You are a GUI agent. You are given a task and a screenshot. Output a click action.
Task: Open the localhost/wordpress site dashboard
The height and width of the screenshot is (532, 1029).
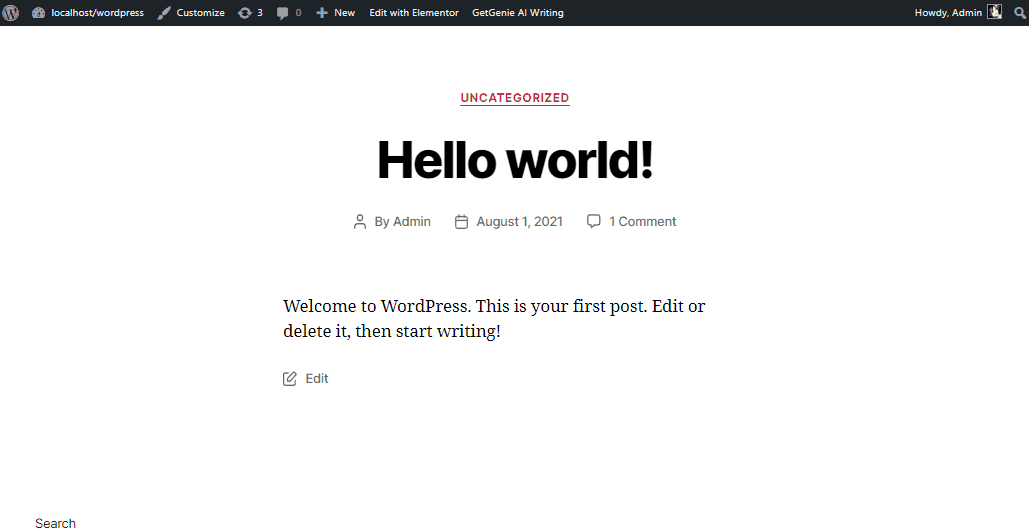[88, 12]
